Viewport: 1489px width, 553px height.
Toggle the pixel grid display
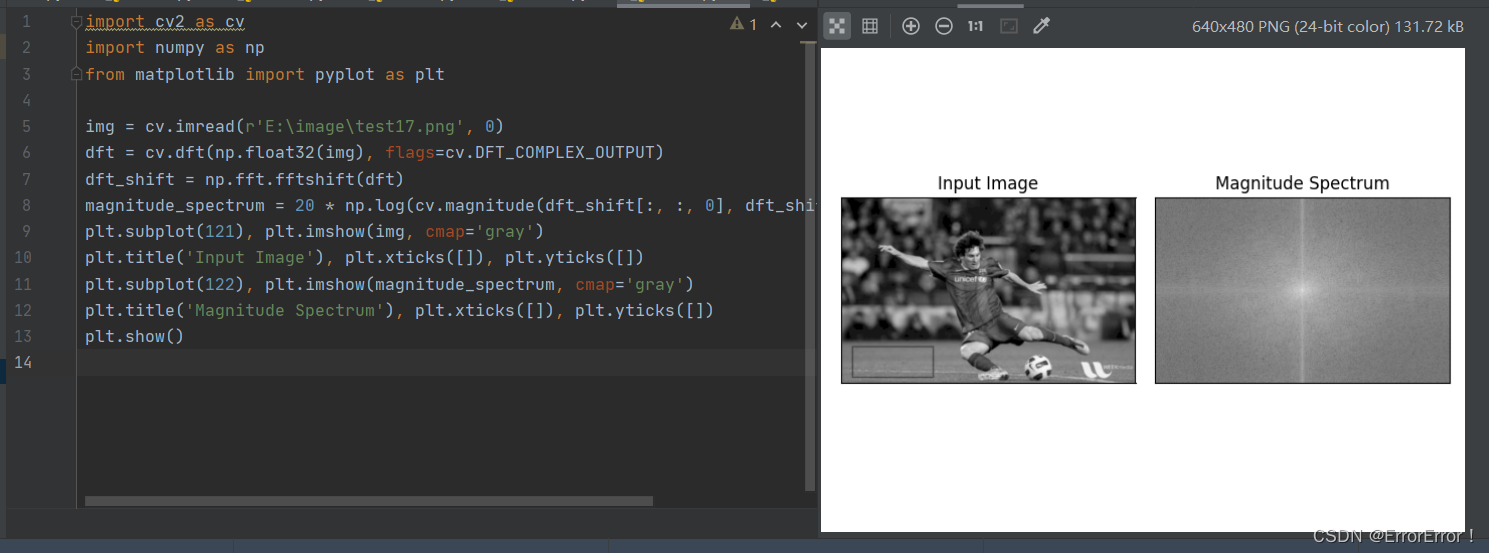pyautogui.click(x=870, y=26)
